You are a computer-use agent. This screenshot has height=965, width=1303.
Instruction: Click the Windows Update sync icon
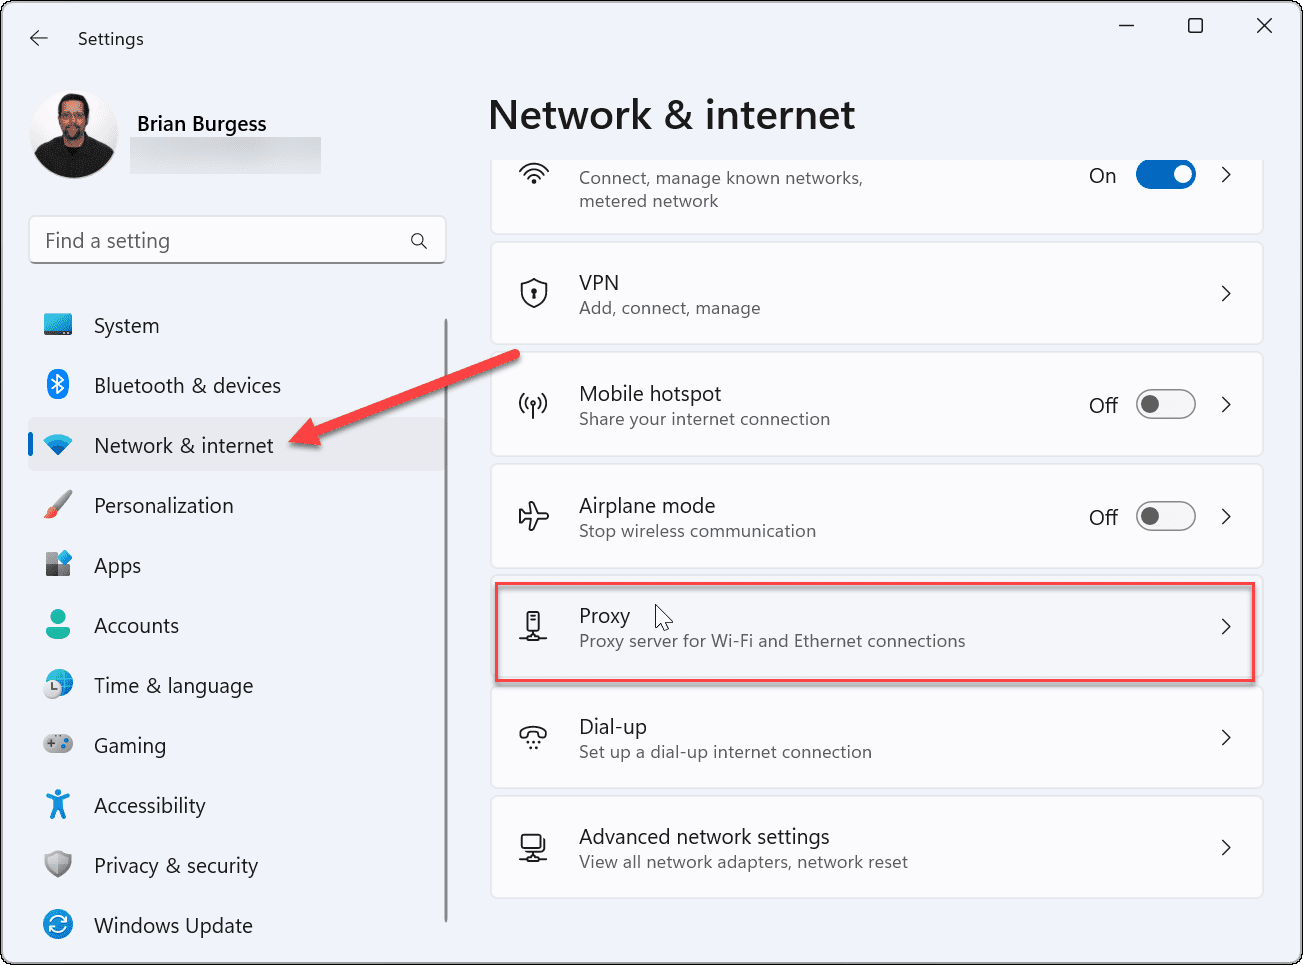pyautogui.click(x=58, y=925)
